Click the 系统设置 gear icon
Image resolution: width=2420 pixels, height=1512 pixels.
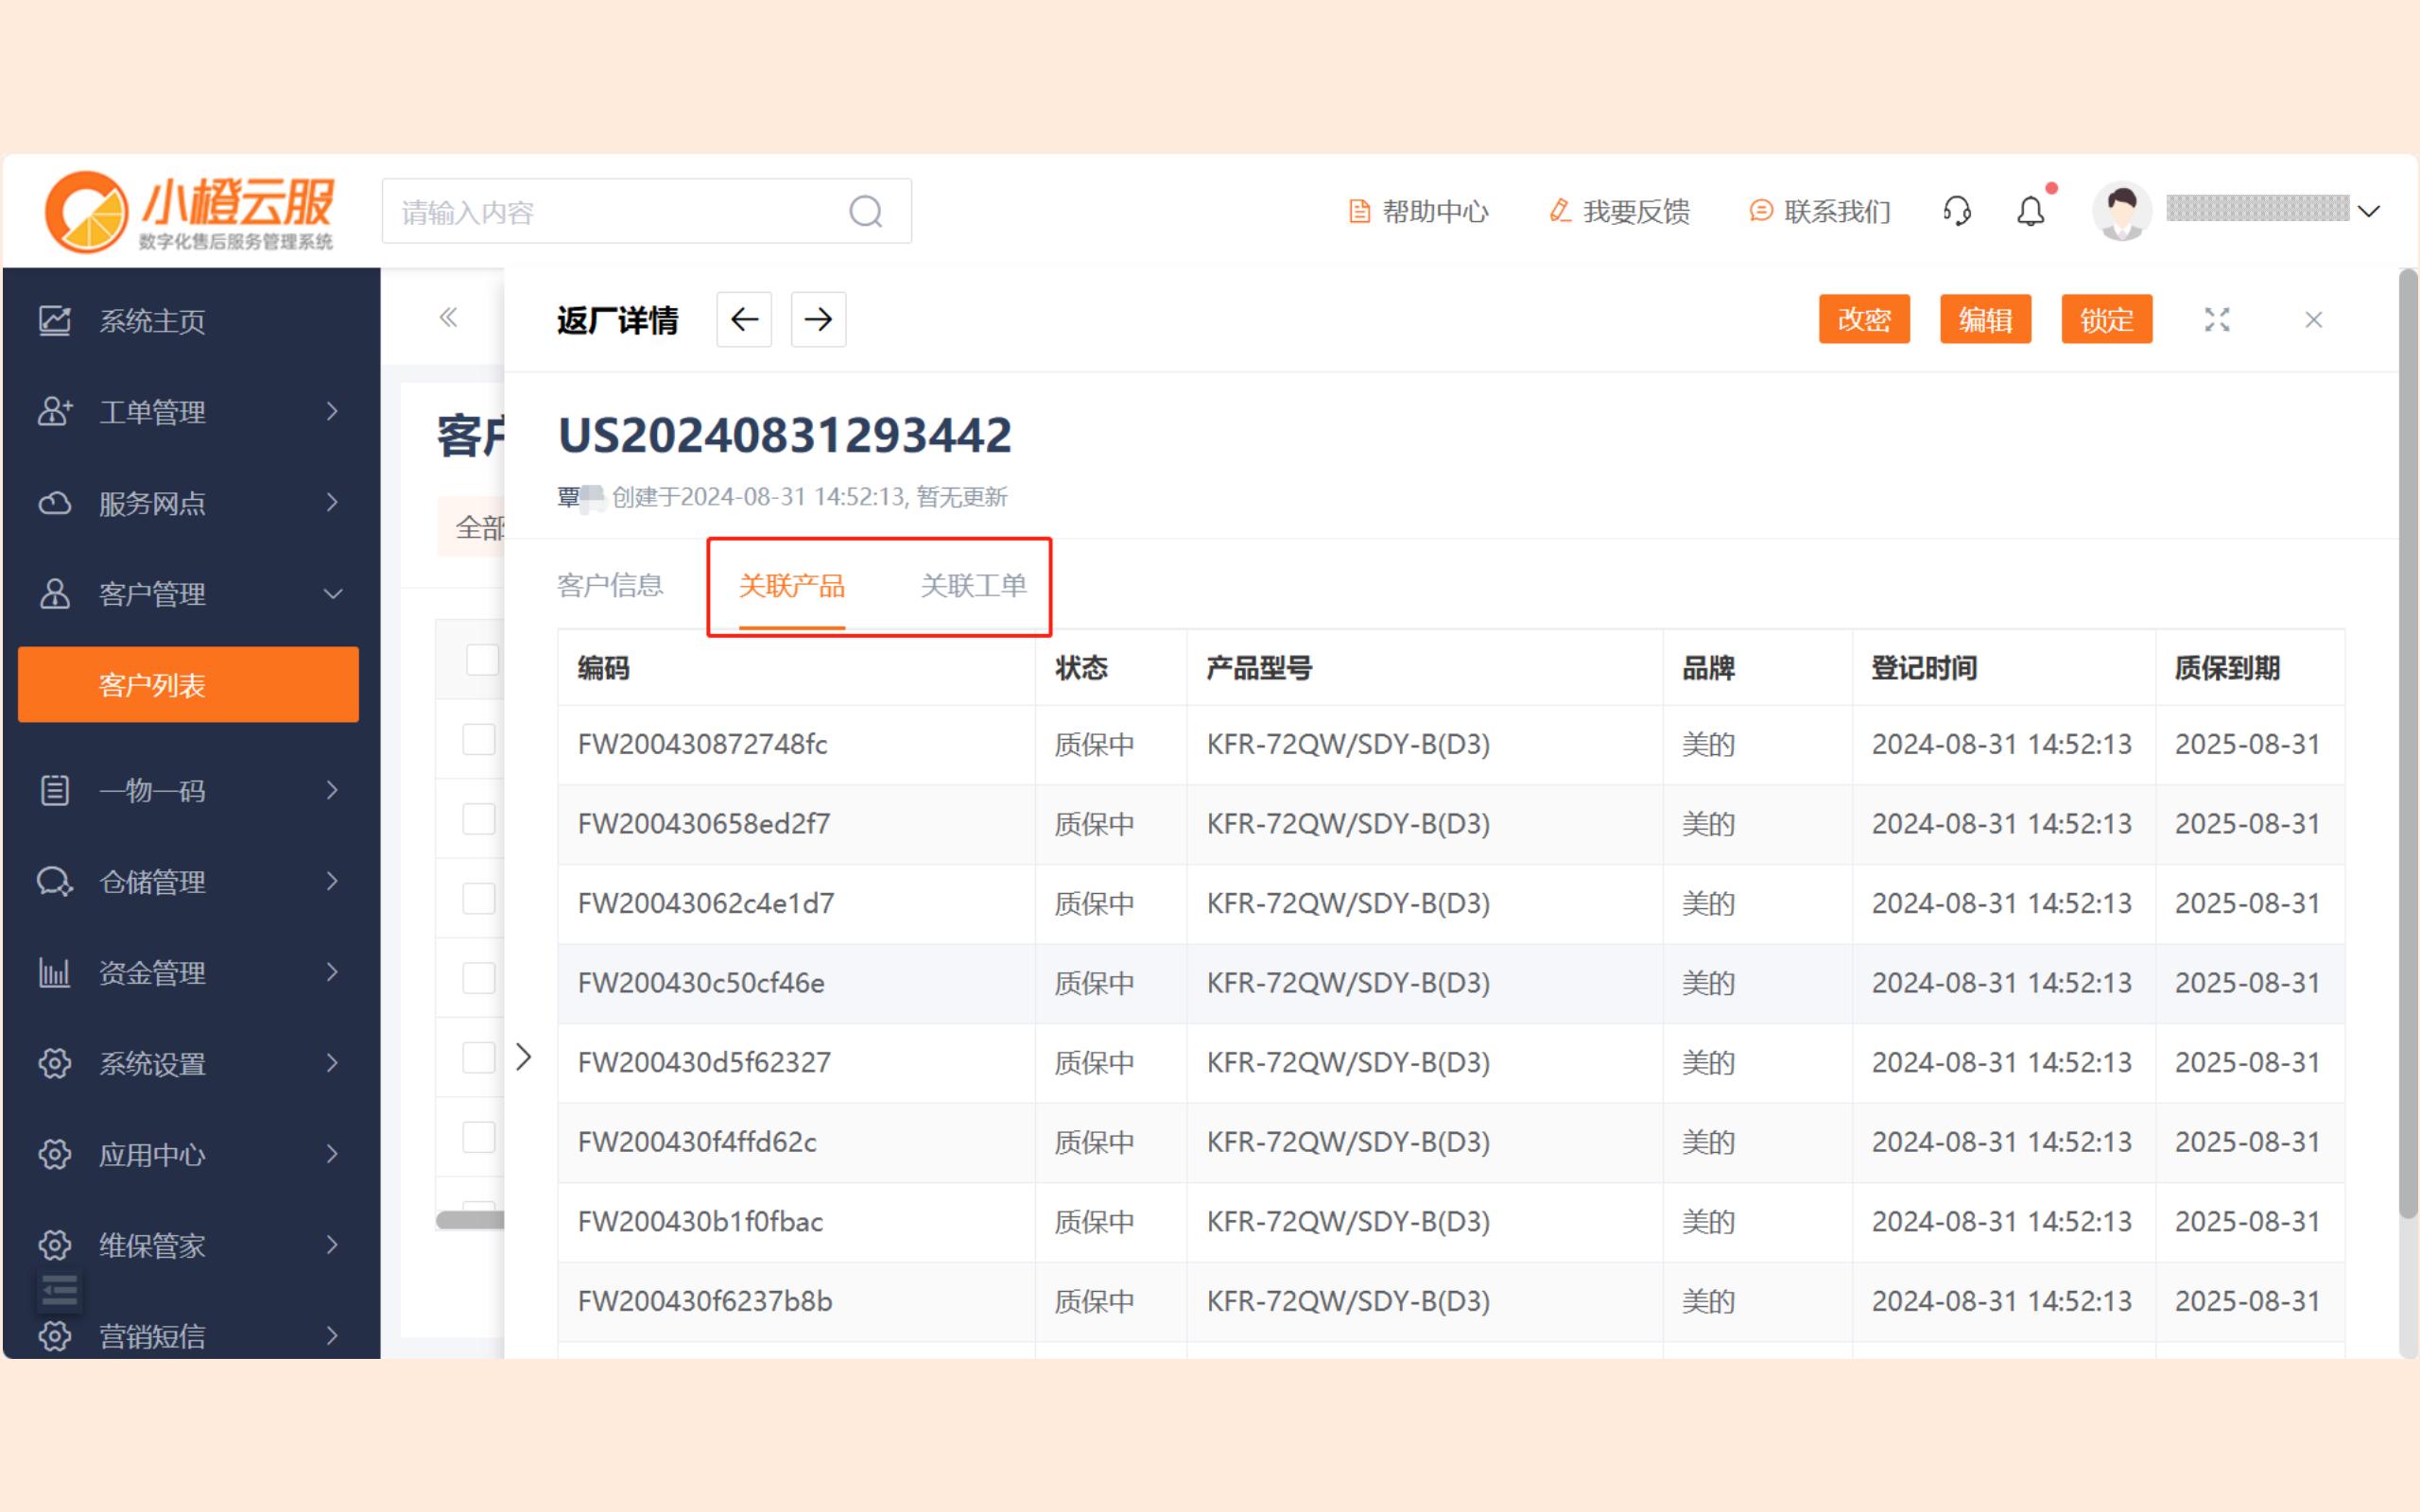[x=55, y=1063]
